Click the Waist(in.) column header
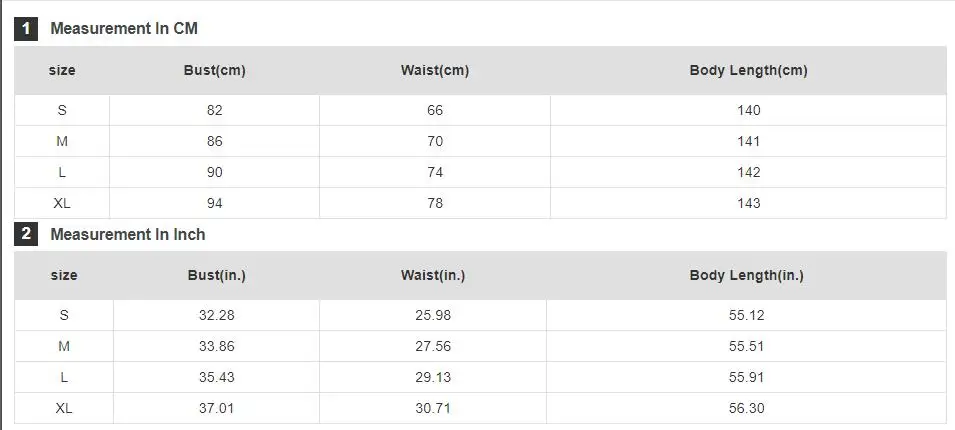 coord(433,275)
